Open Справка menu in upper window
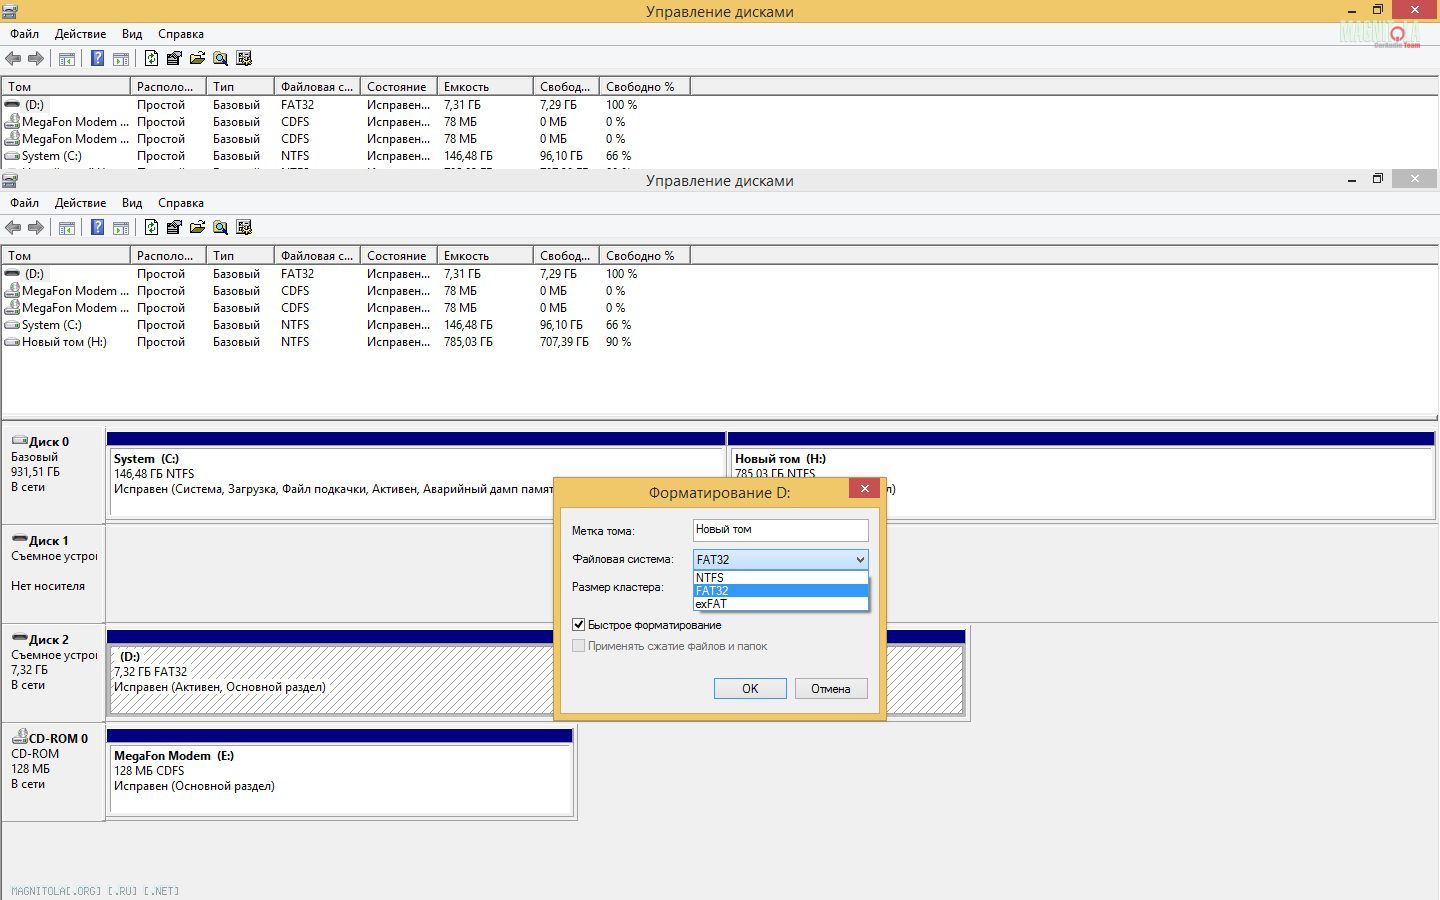Viewport: 1440px width, 900px height. coord(181,34)
